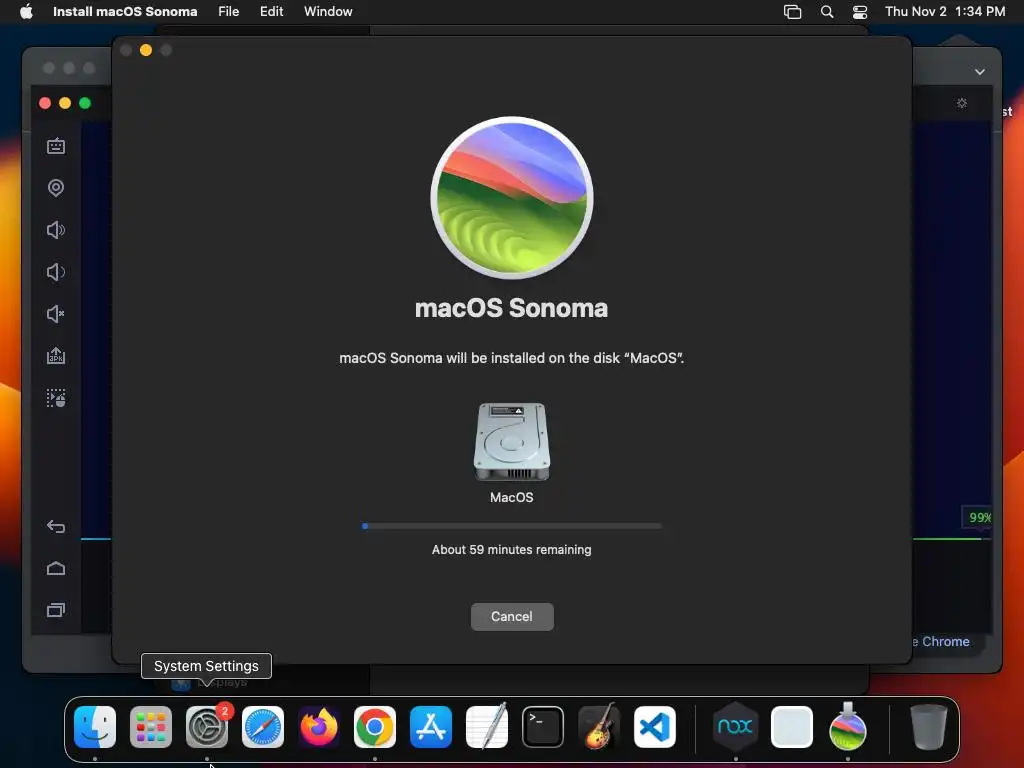The image size is (1024, 768).
Task: Open TextEdit from the Dock
Action: coord(487,726)
